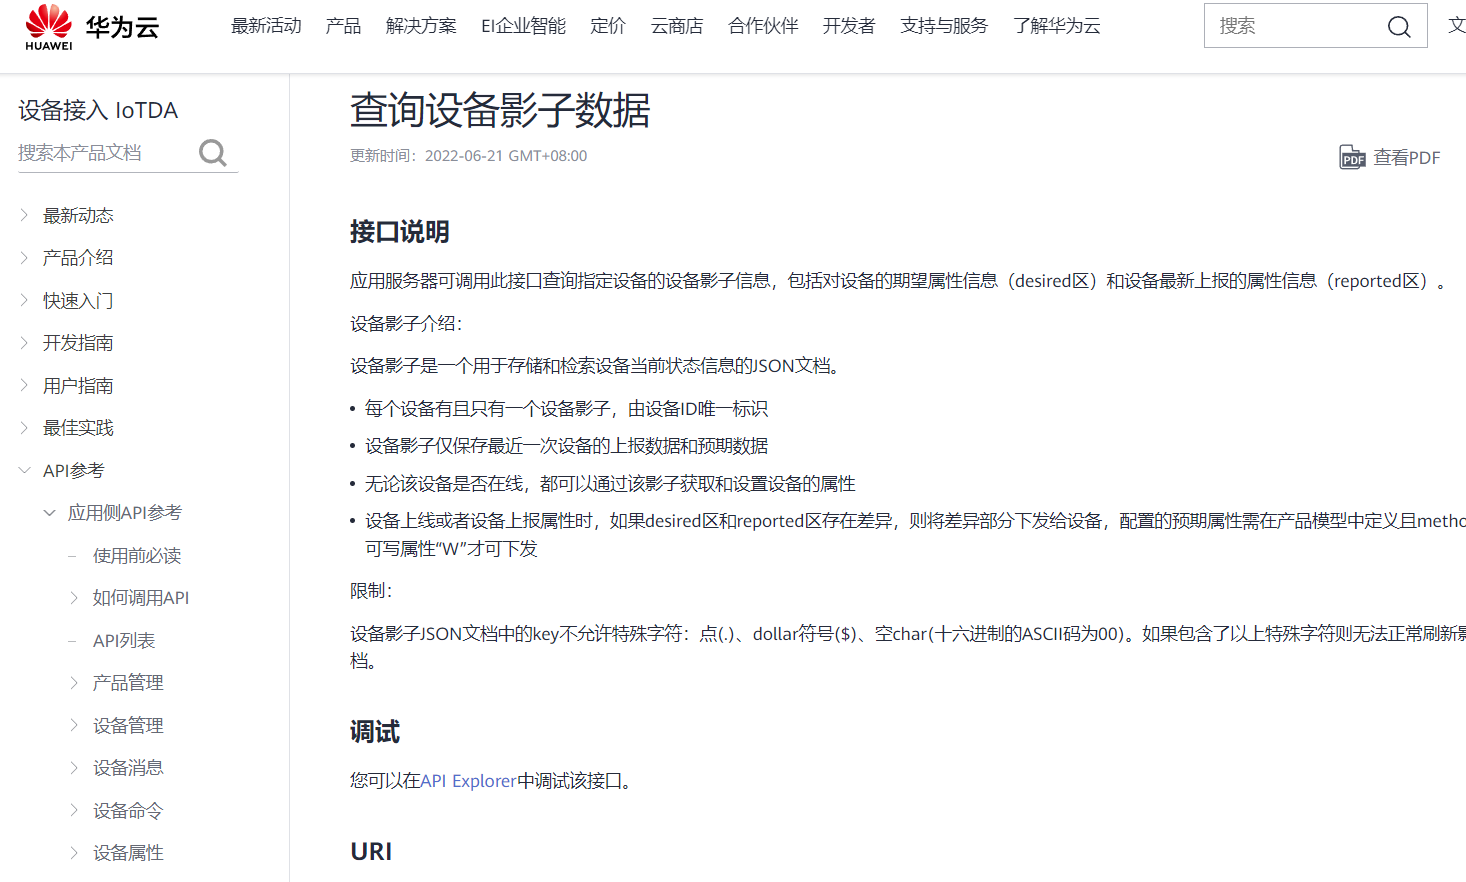Click the PDF file icon
1466x882 pixels.
[x=1352, y=157]
